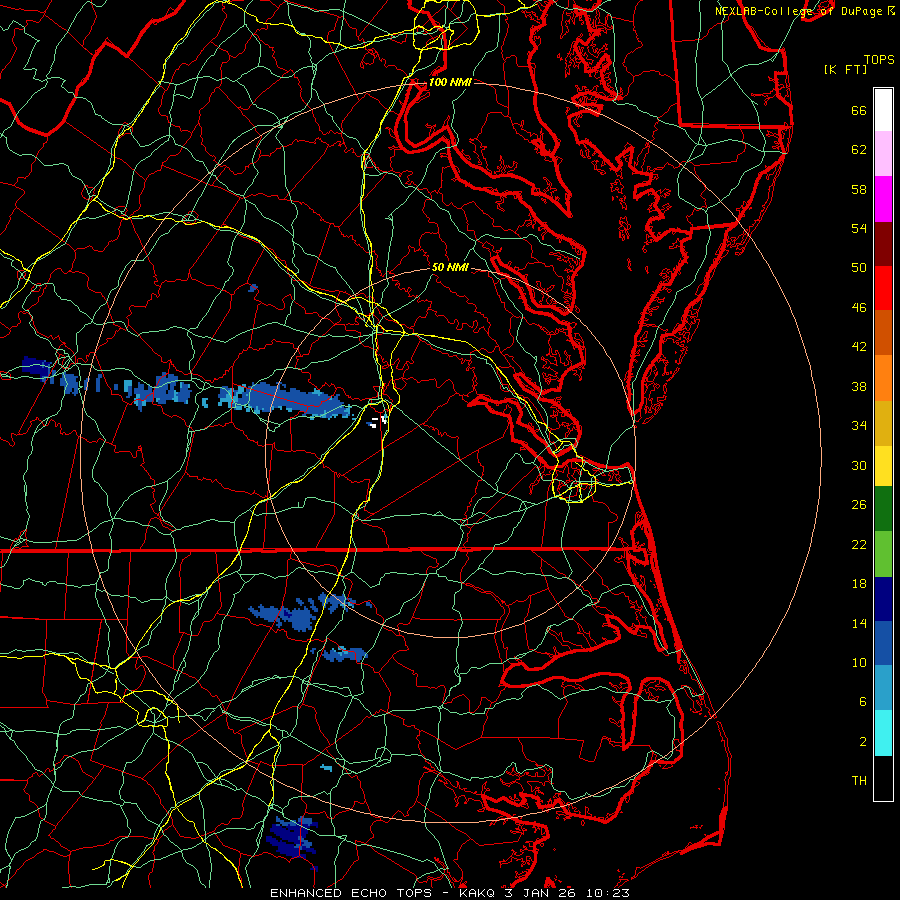Click the 22 scale label
The image size is (900, 900).
pos(859,544)
